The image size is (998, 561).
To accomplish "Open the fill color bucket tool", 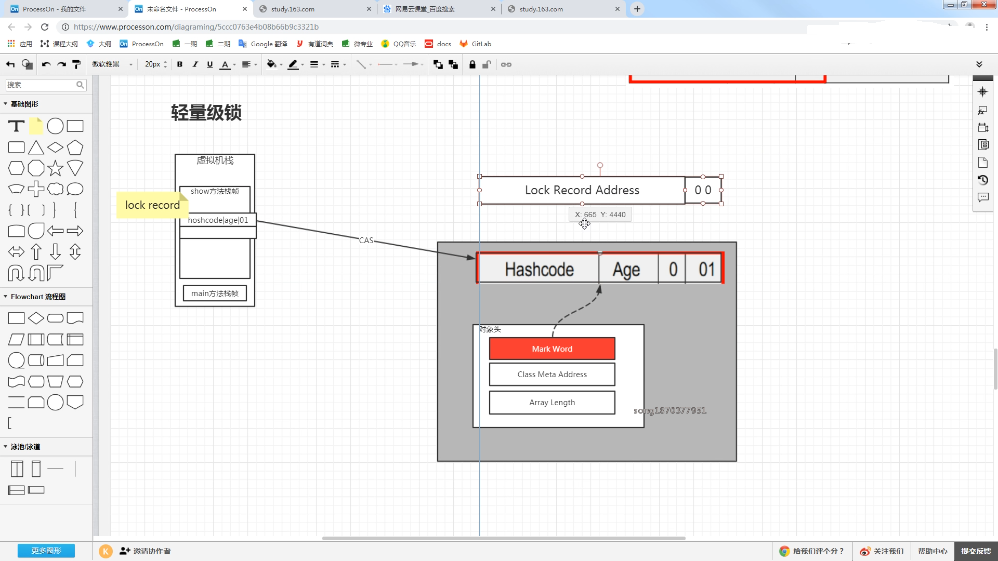I will click(272, 64).
